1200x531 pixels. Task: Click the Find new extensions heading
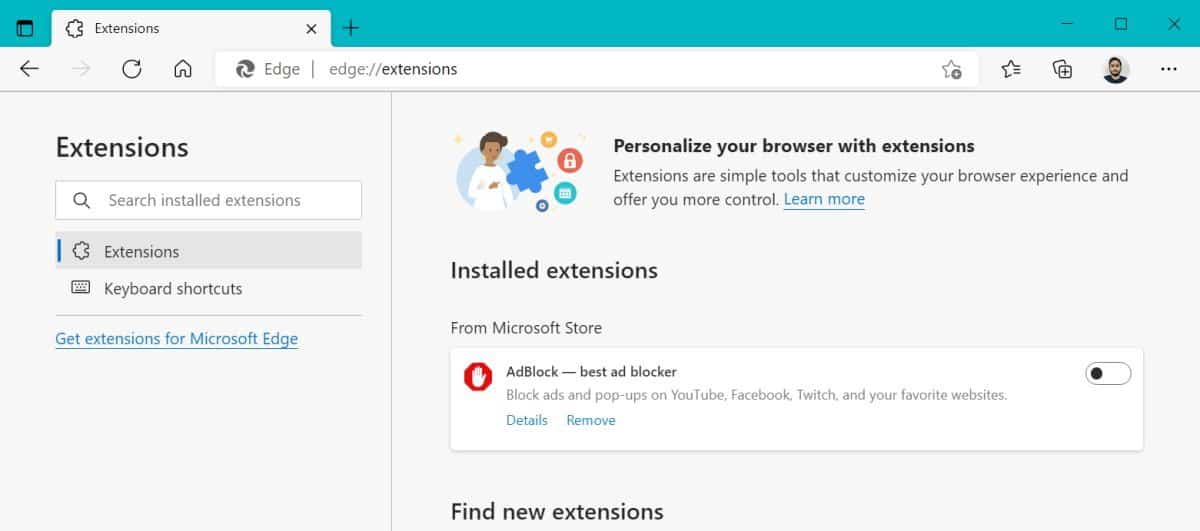pos(557,511)
